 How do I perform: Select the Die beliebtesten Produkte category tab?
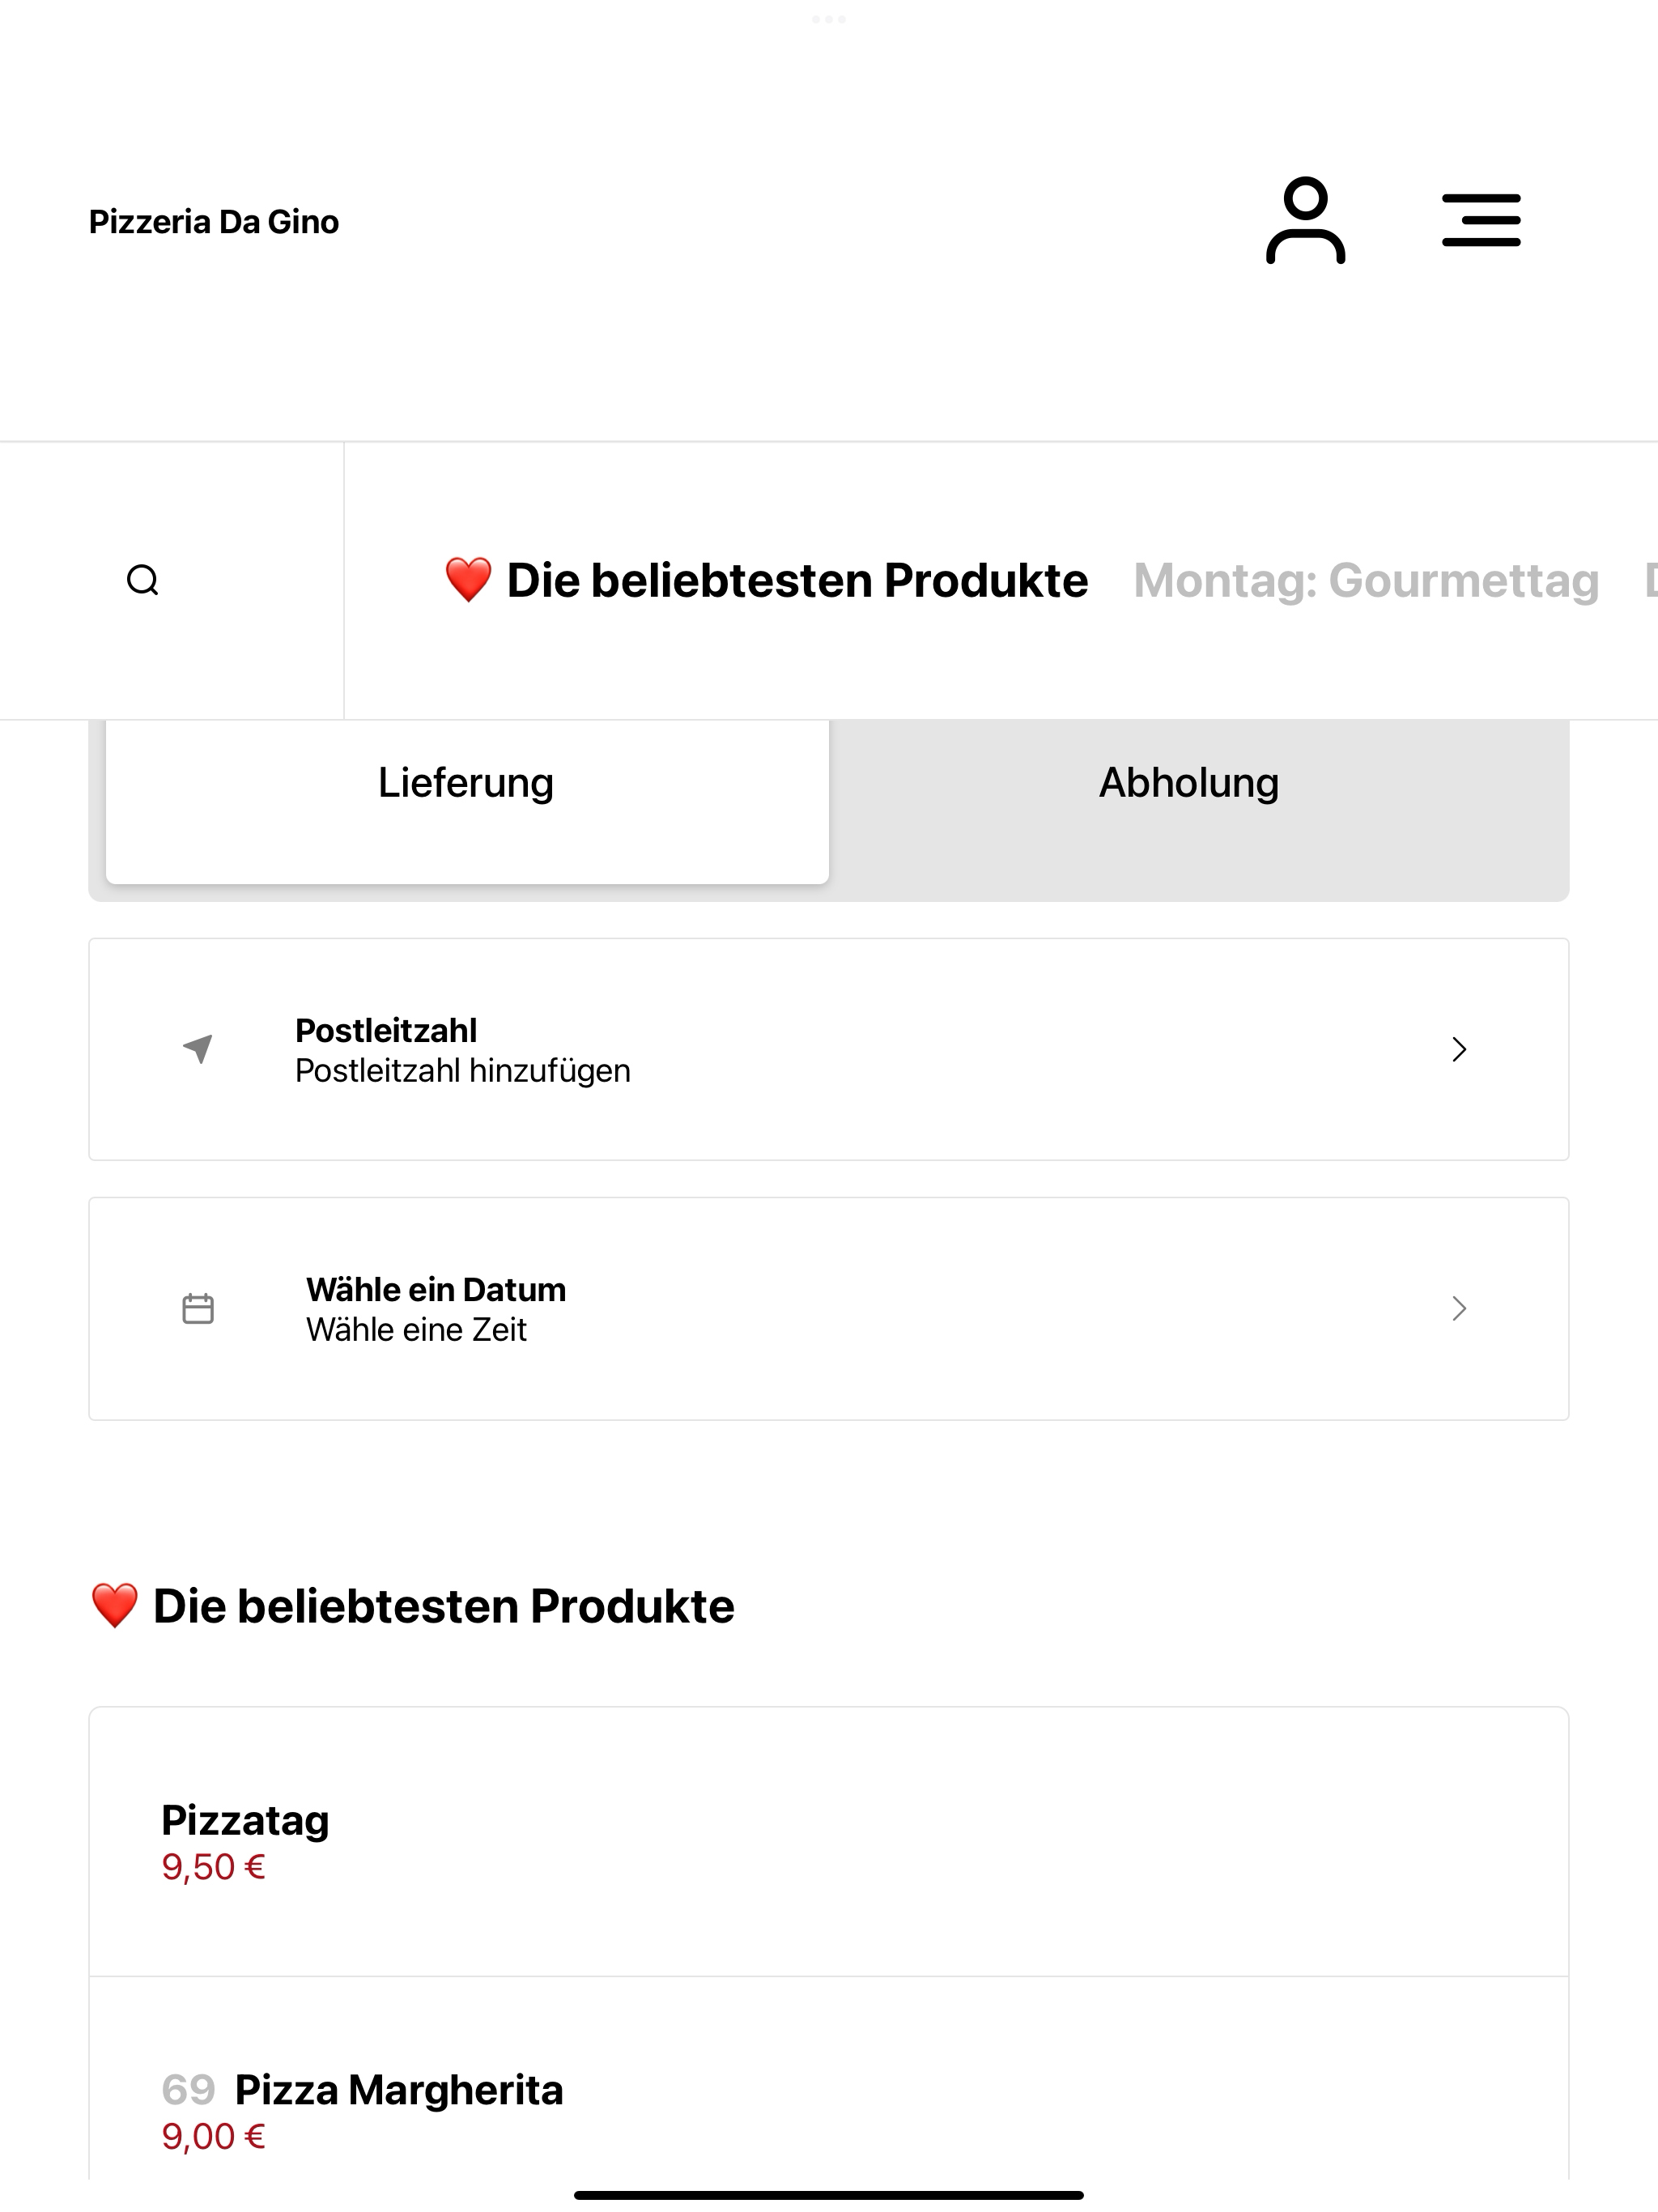point(766,580)
